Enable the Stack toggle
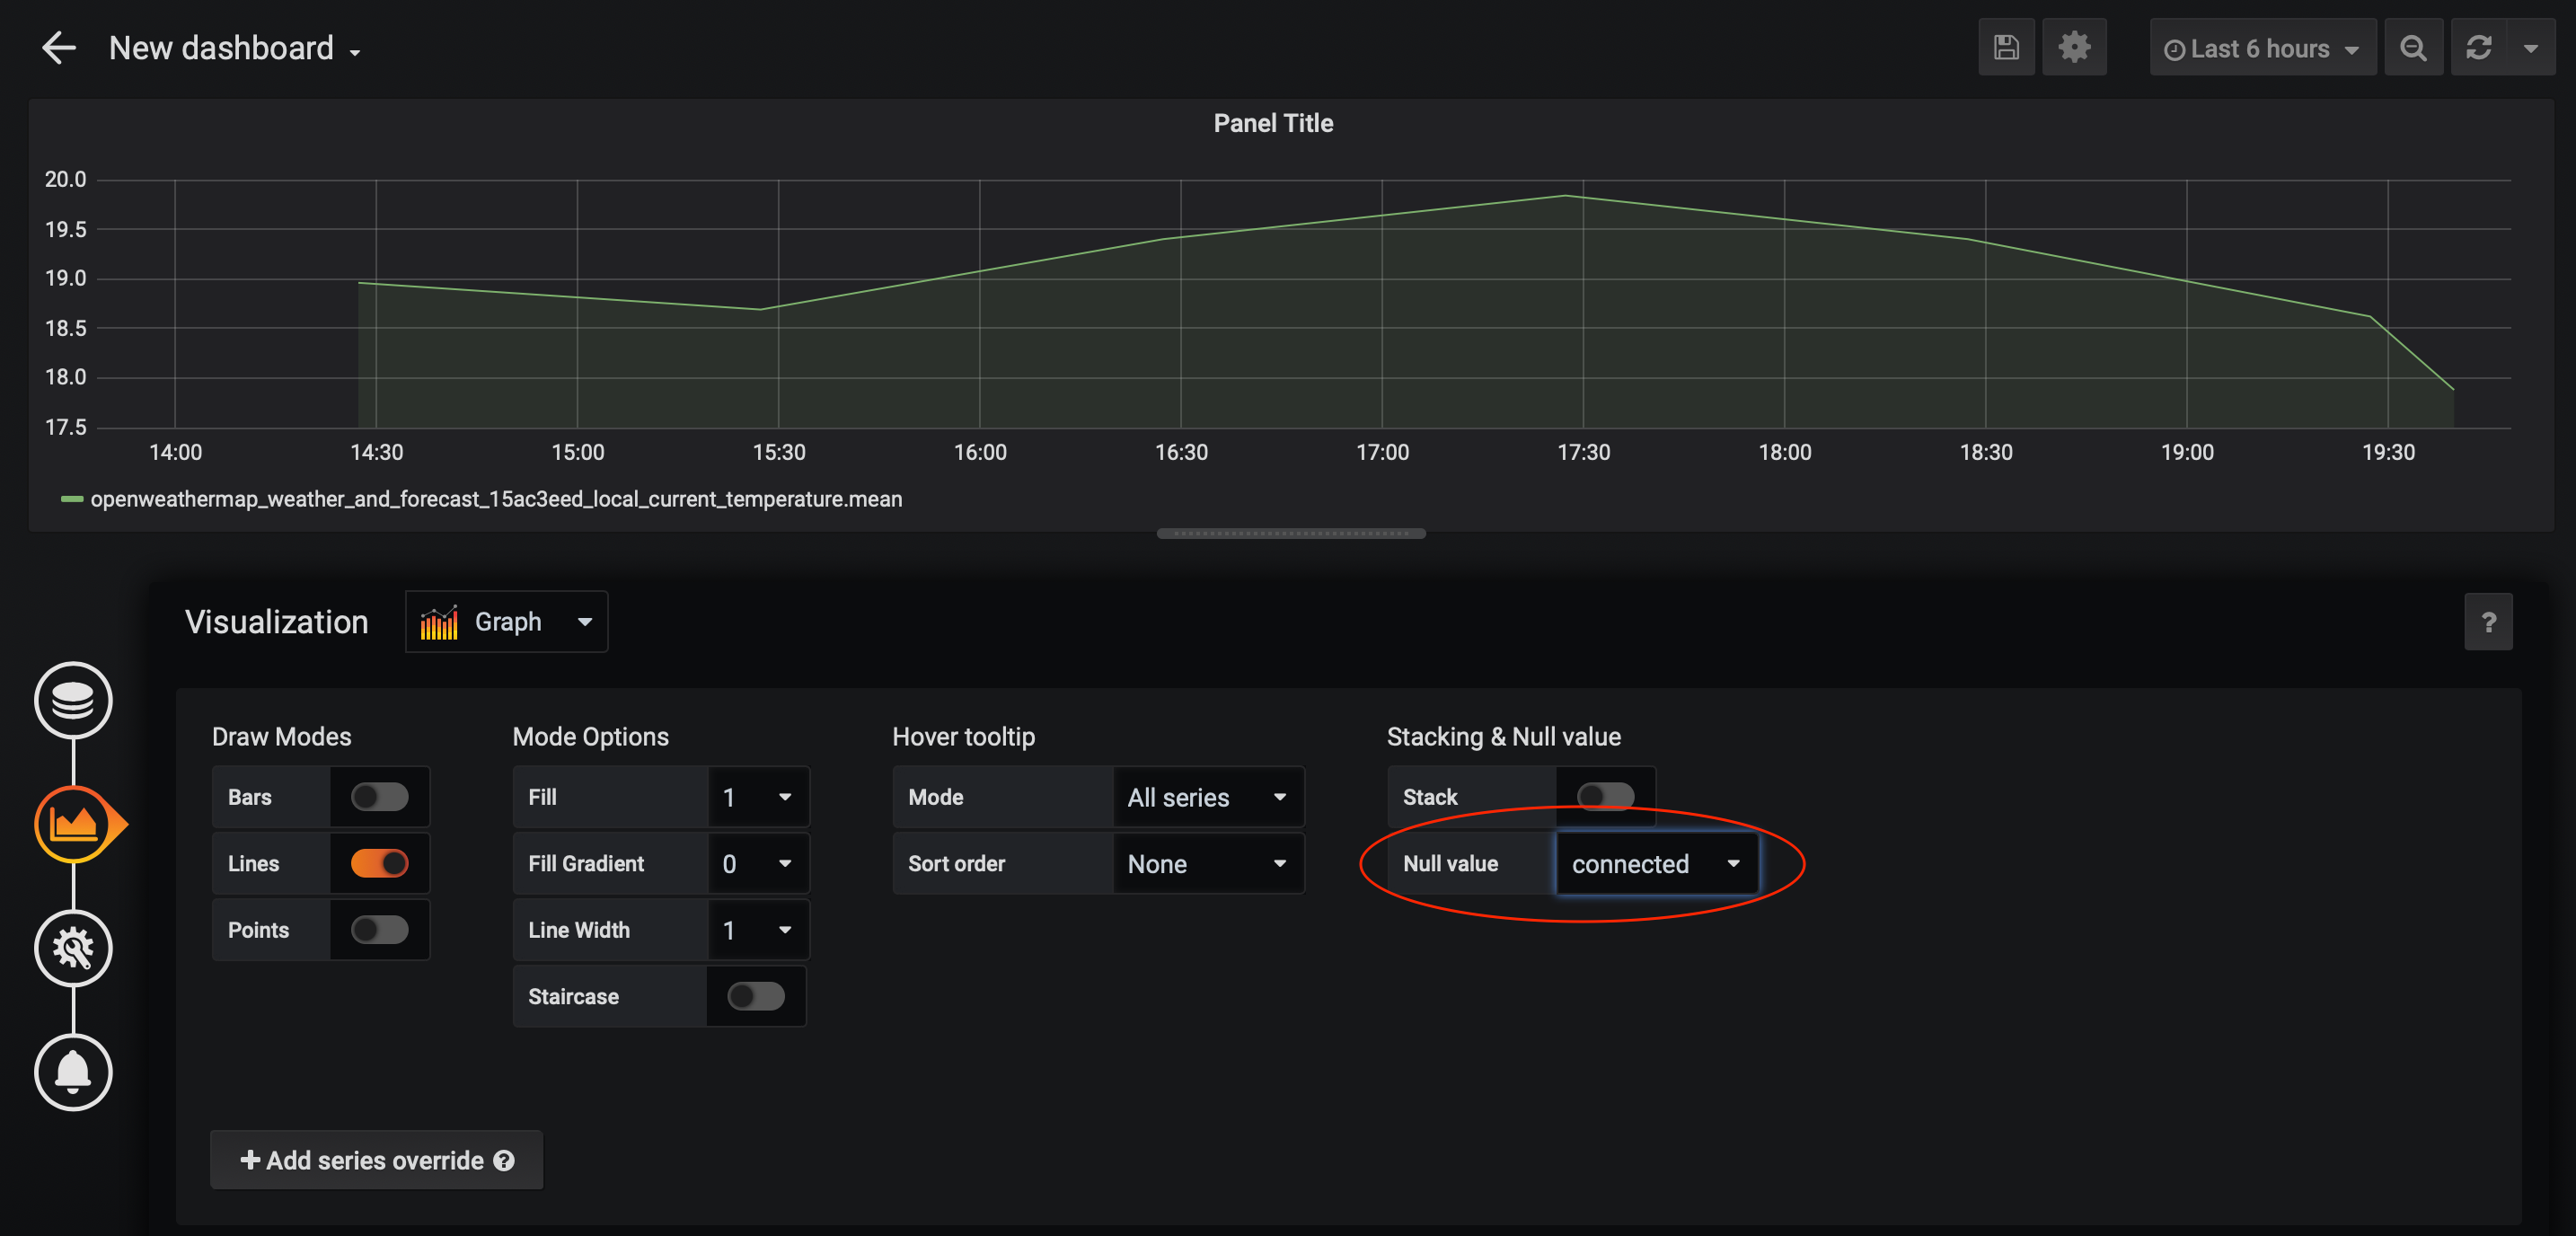Image resolution: width=2576 pixels, height=1236 pixels. [x=1604, y=797]
